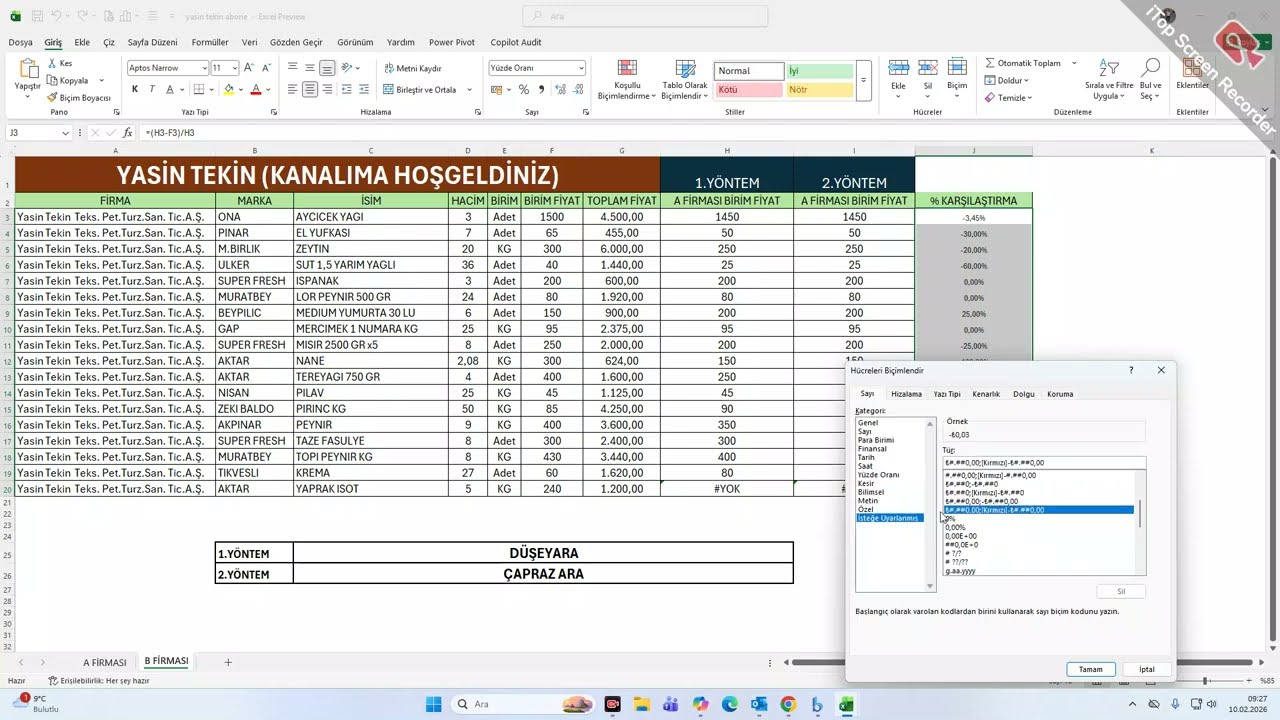Open the Dosya menu
The image size is (1280, 720).
[x=20, y=43]
